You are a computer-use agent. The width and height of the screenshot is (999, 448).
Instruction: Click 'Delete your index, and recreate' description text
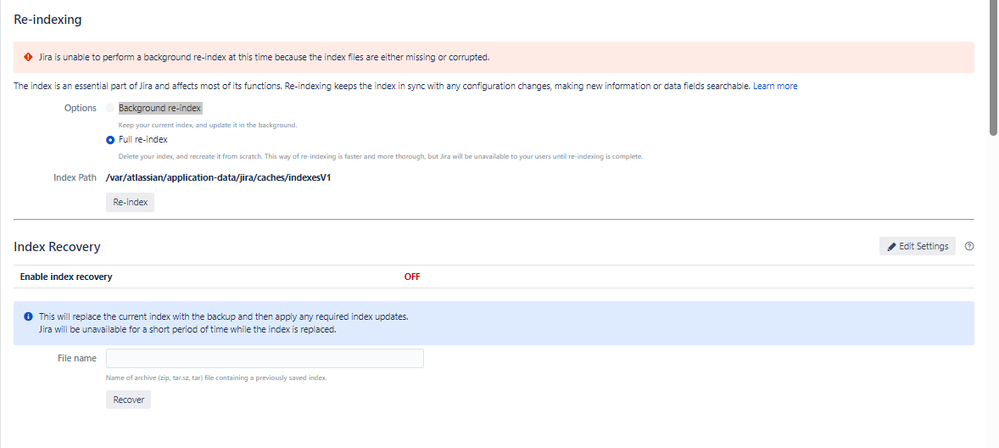click(380, 156)
